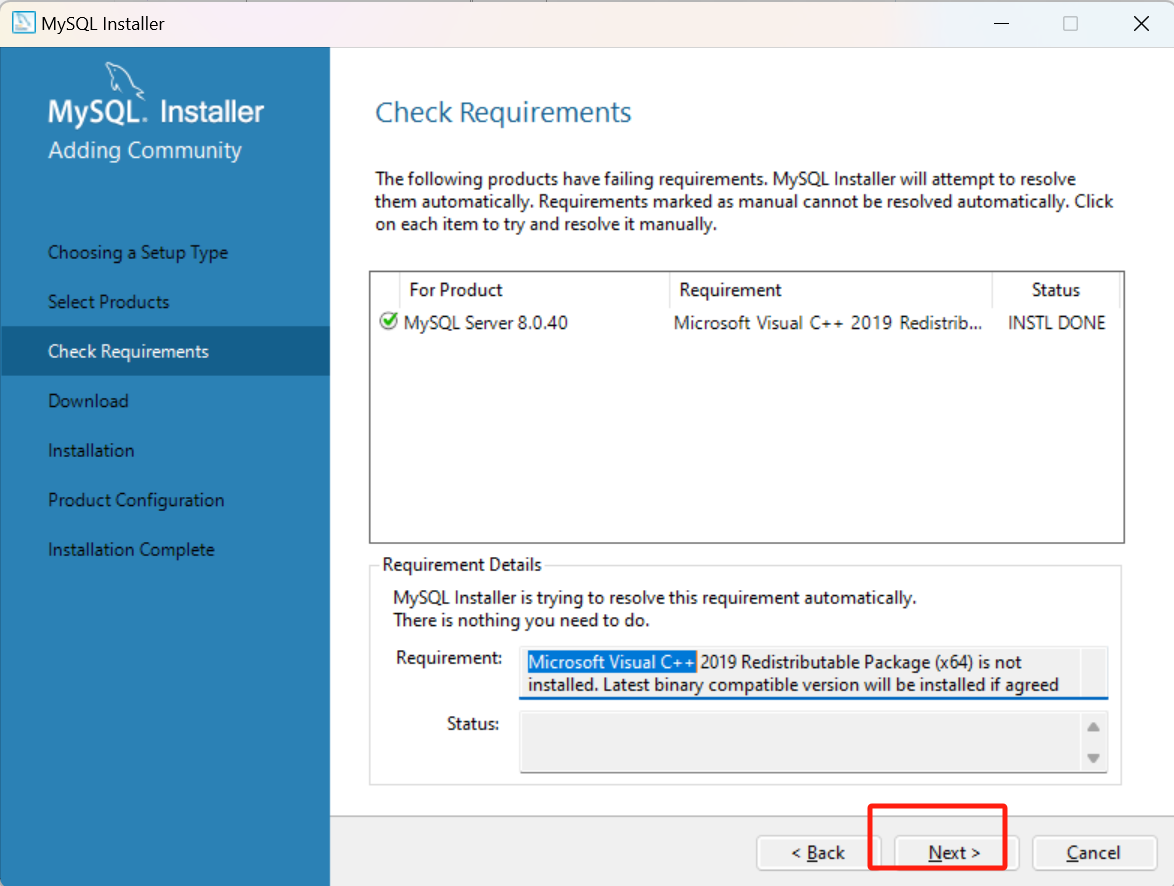Cancel the MySQL installation
The width and height of the screenshot is (1174, 886).
point(1094,852)
